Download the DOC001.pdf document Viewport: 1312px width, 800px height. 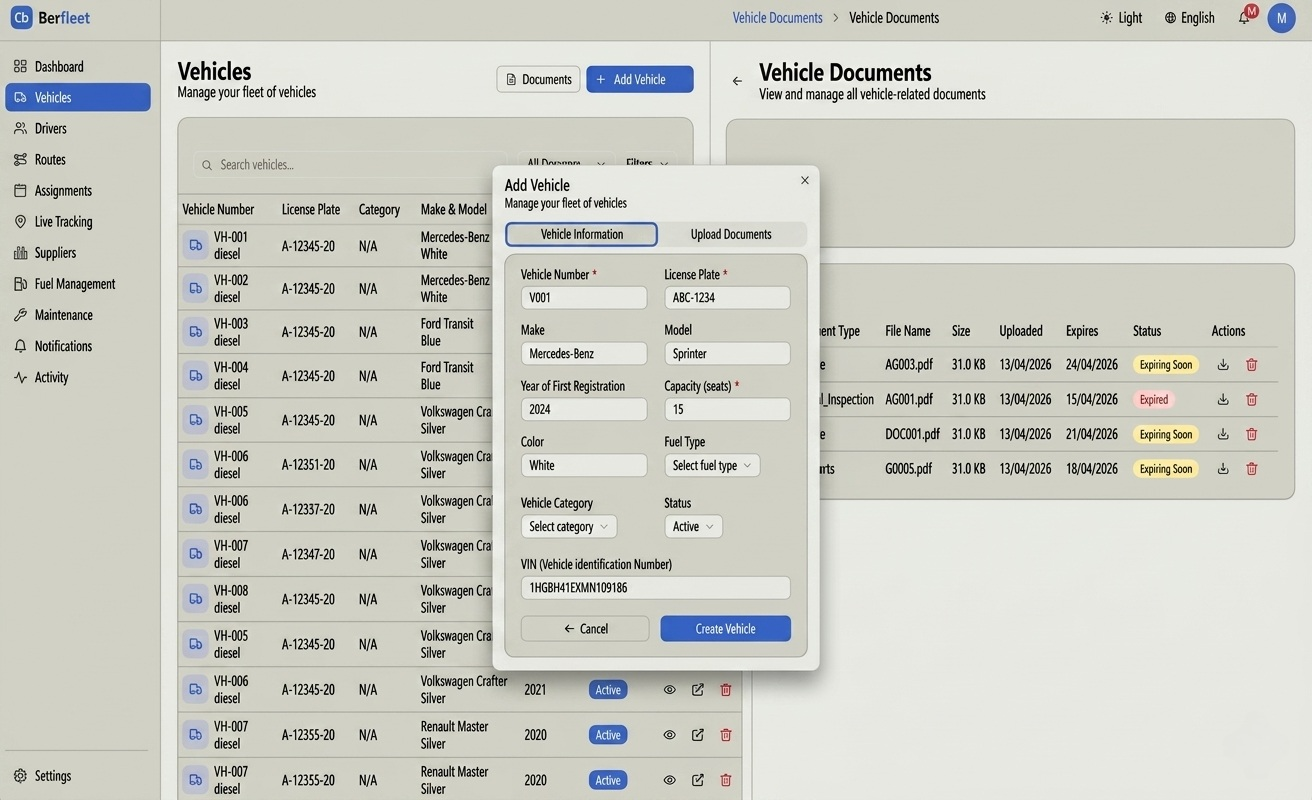(x=1223, y=434)
